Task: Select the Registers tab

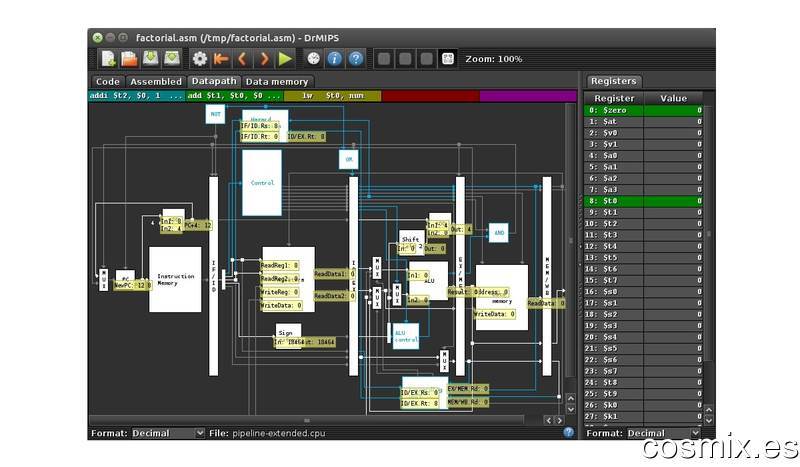Action: pos(613,81)
